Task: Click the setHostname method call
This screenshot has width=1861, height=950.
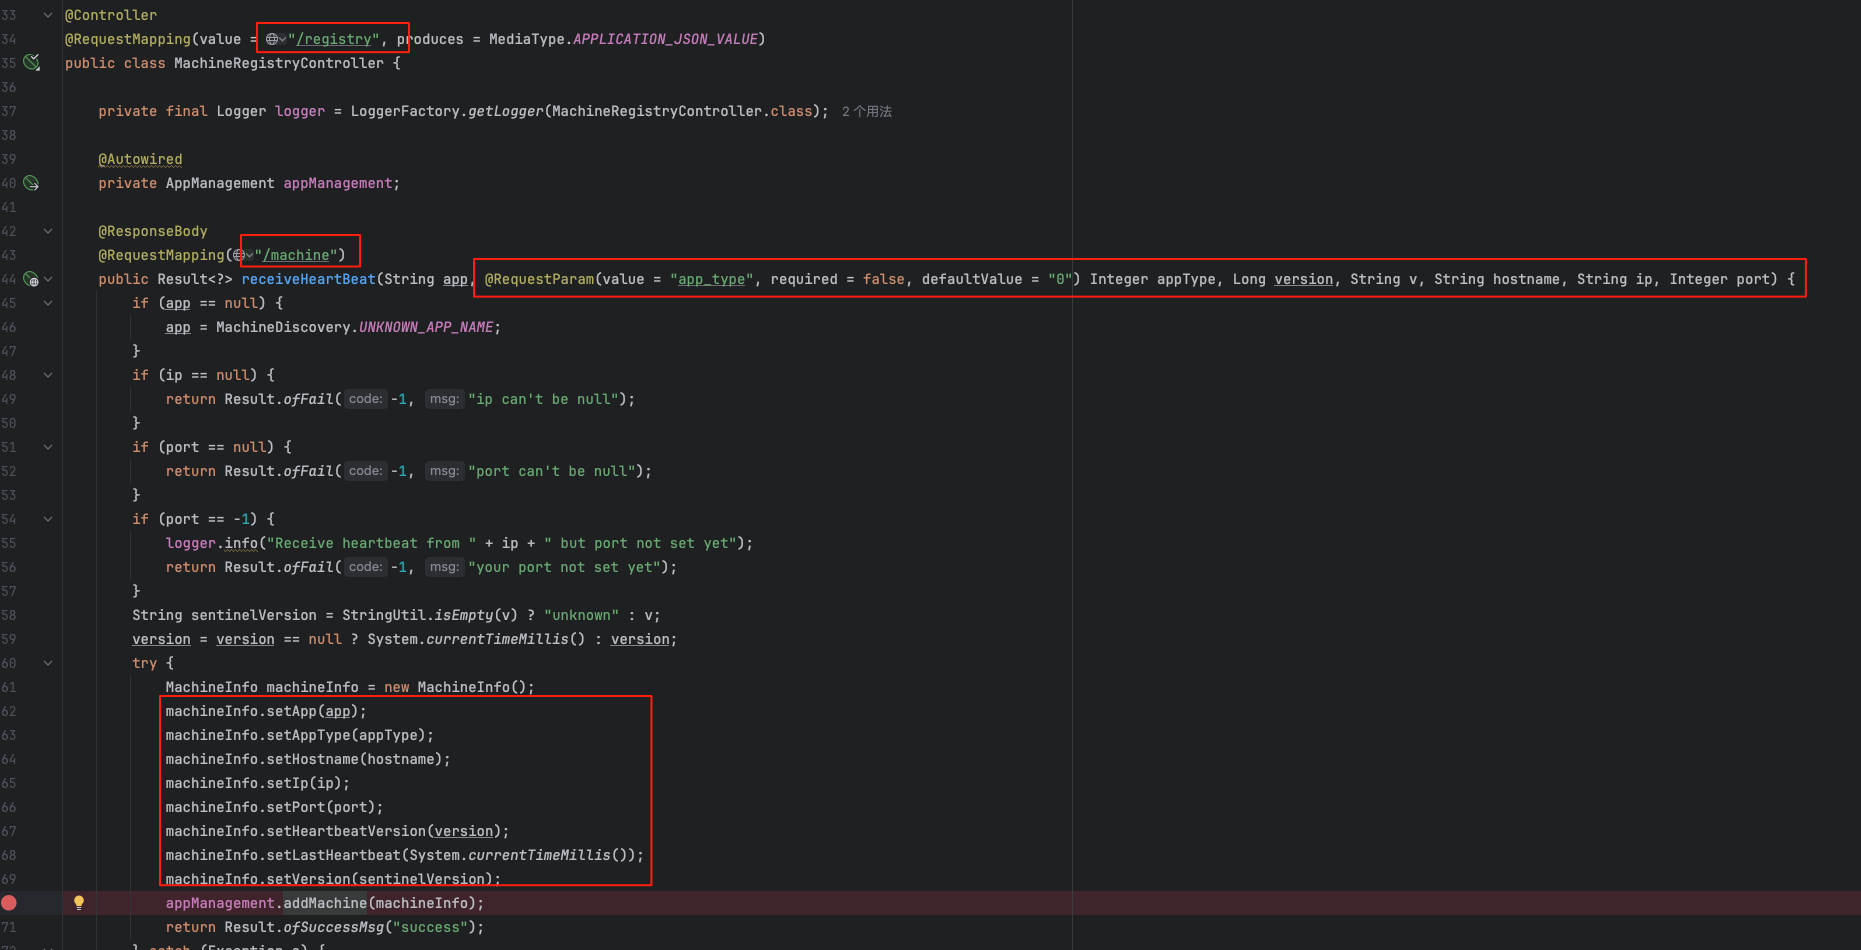Action: click(313, 759)
